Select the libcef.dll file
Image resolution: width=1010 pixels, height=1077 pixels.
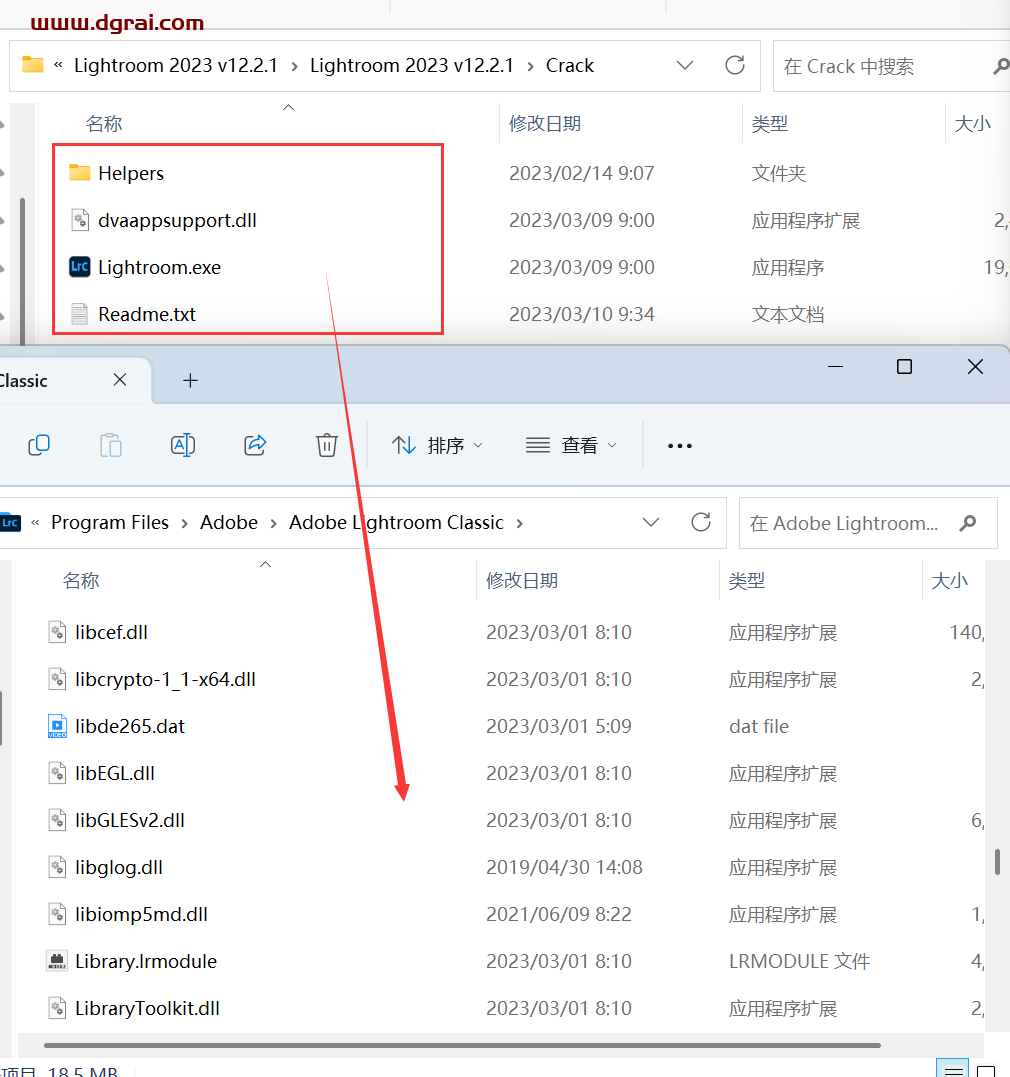111,632
